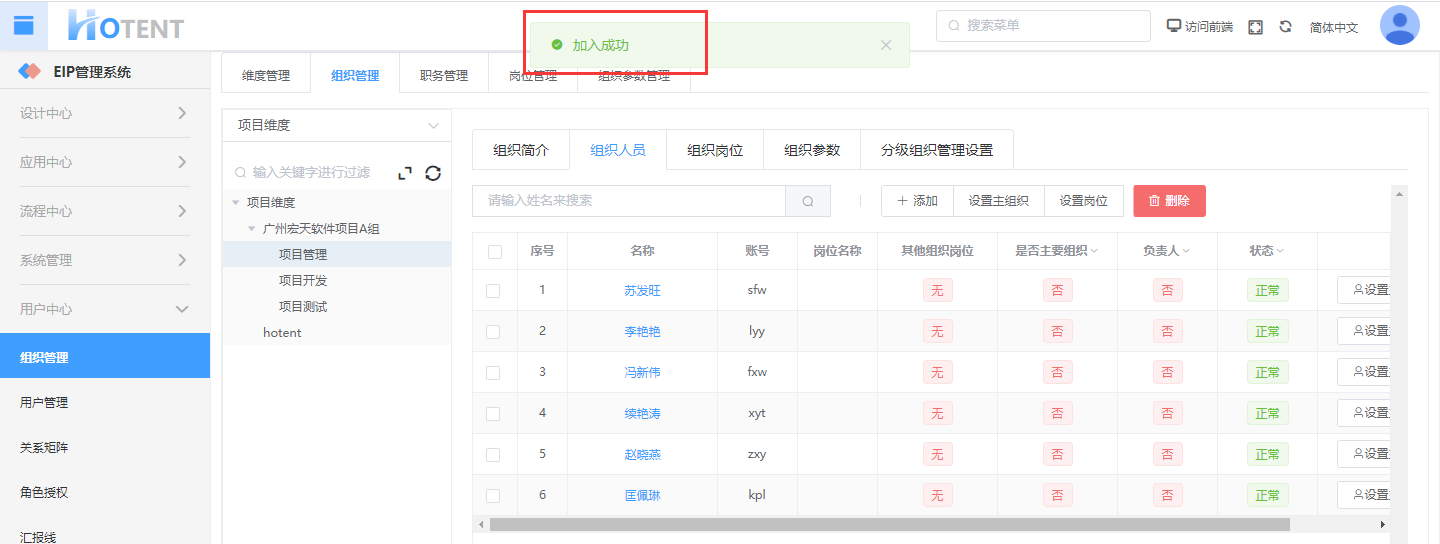
Task: Click the menu collapse icon at top-left
Action: pos(24,25)
